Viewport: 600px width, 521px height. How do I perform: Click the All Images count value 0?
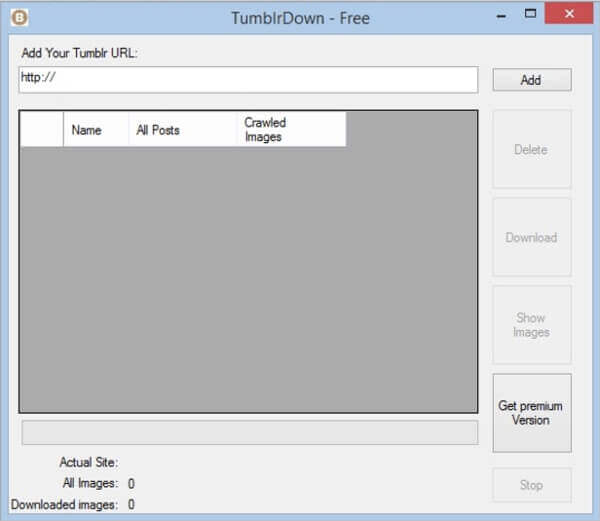tap(131, 484)
